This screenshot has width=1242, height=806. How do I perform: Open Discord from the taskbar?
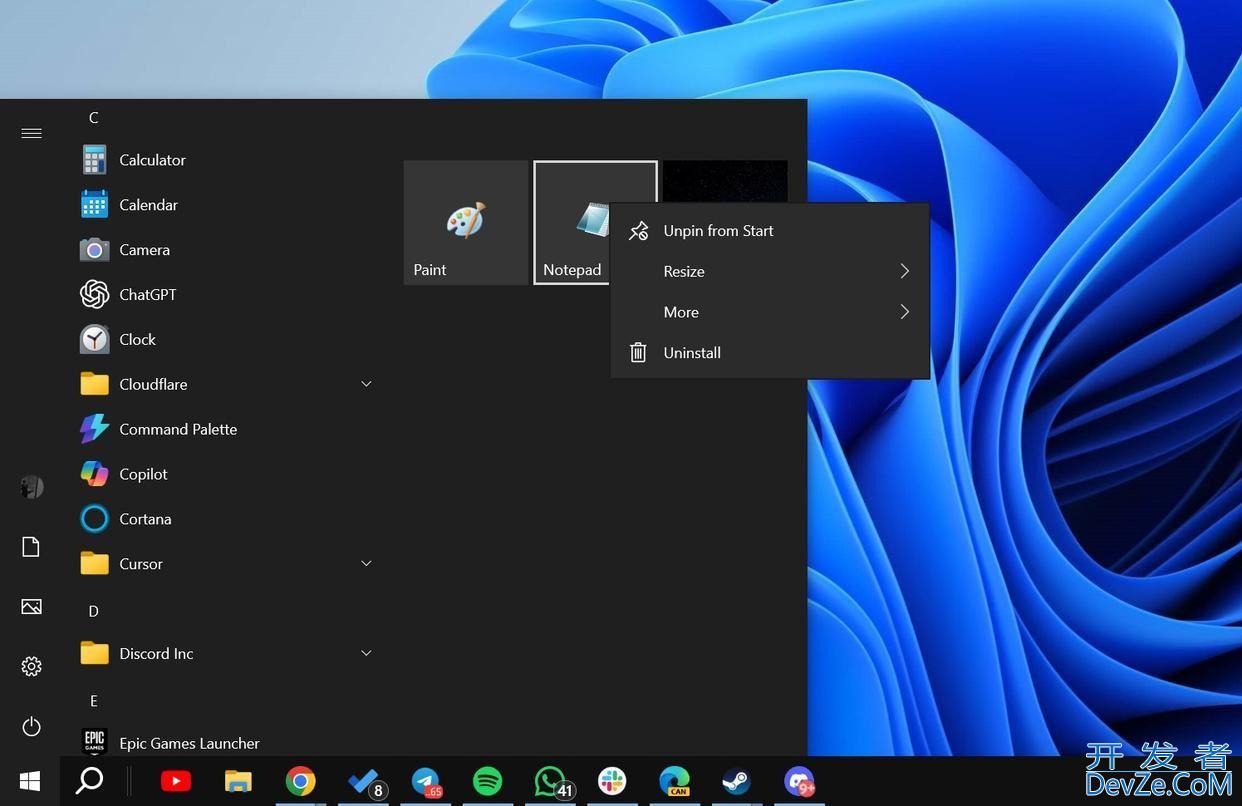click(799, 781)
